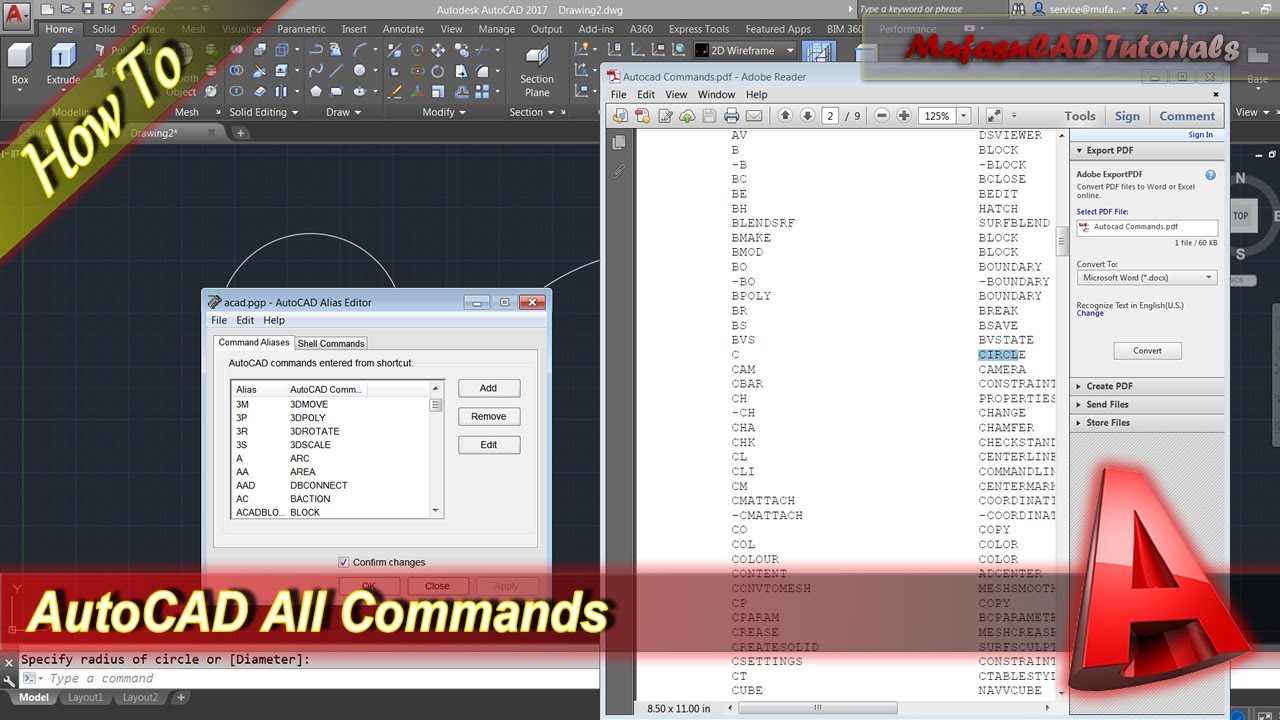
Task: Click the Remove button in Alias Editor
Action: 488,416
